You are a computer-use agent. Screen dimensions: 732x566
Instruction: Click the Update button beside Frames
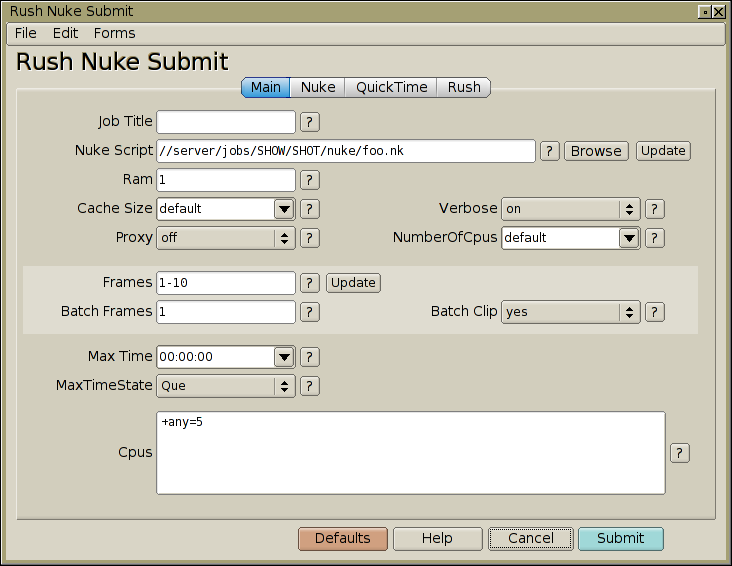(353, 283)
